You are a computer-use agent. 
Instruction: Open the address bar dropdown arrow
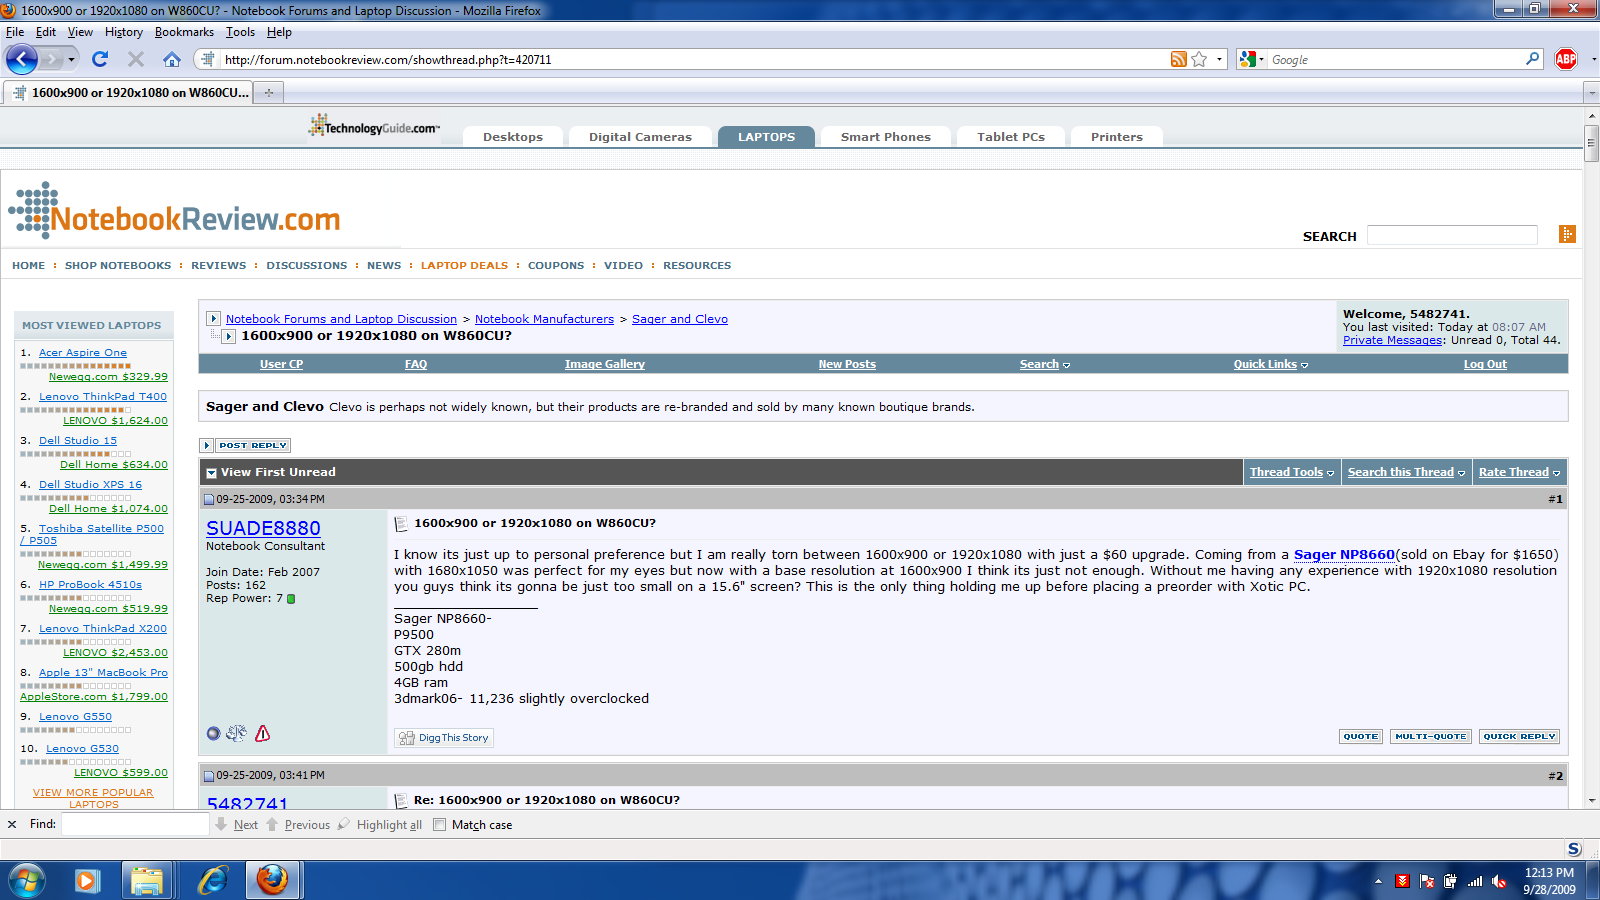(1219, 59)
